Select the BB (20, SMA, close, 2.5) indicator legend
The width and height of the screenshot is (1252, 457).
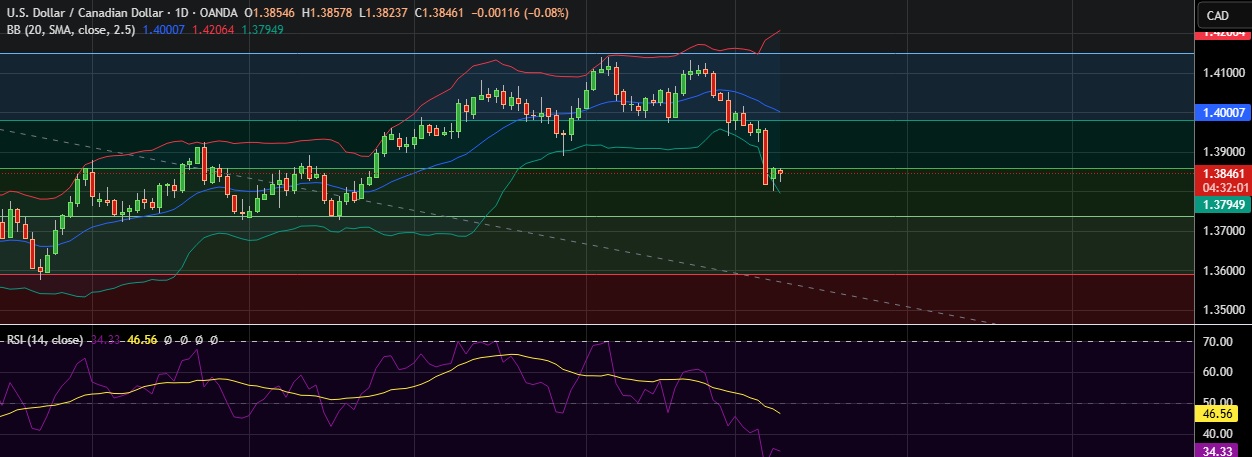pos(70,30)
